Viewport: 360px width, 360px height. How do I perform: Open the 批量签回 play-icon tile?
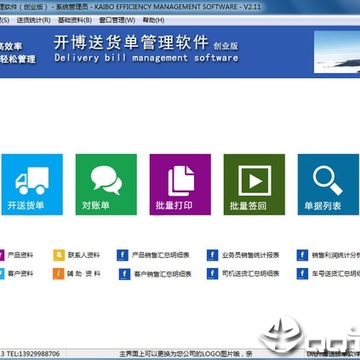click(254, 184)
